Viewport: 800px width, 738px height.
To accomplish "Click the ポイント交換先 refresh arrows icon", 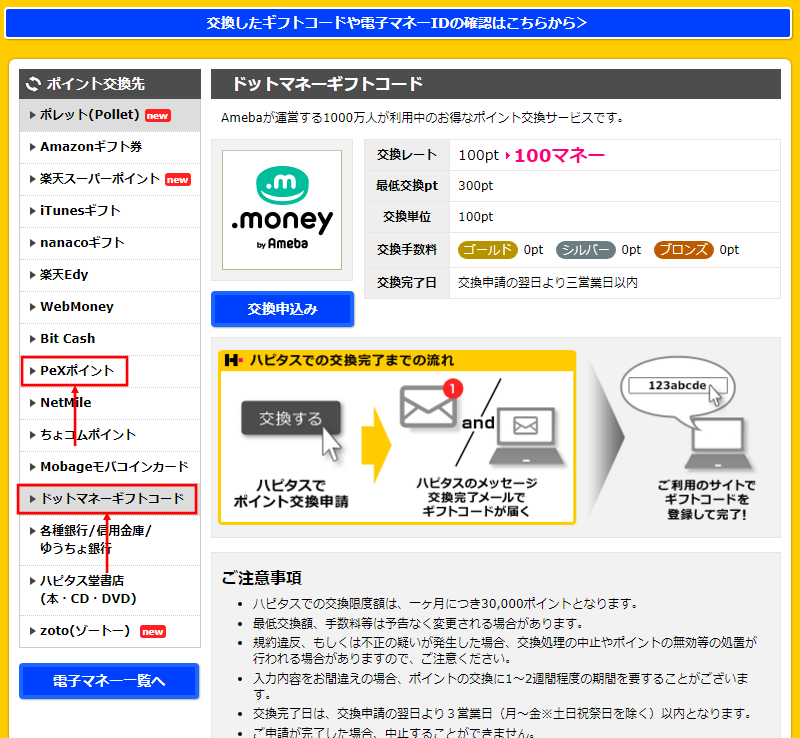I will [33, 84].
